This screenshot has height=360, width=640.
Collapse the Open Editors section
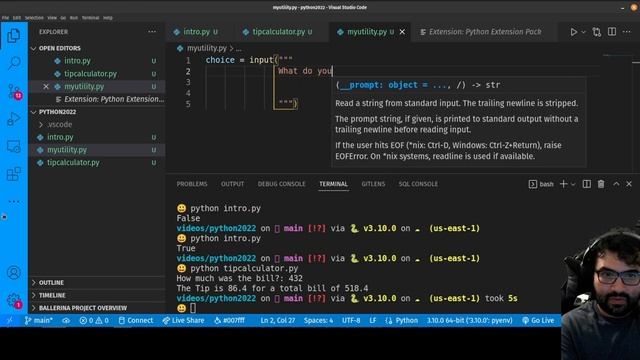click(60, 48)
